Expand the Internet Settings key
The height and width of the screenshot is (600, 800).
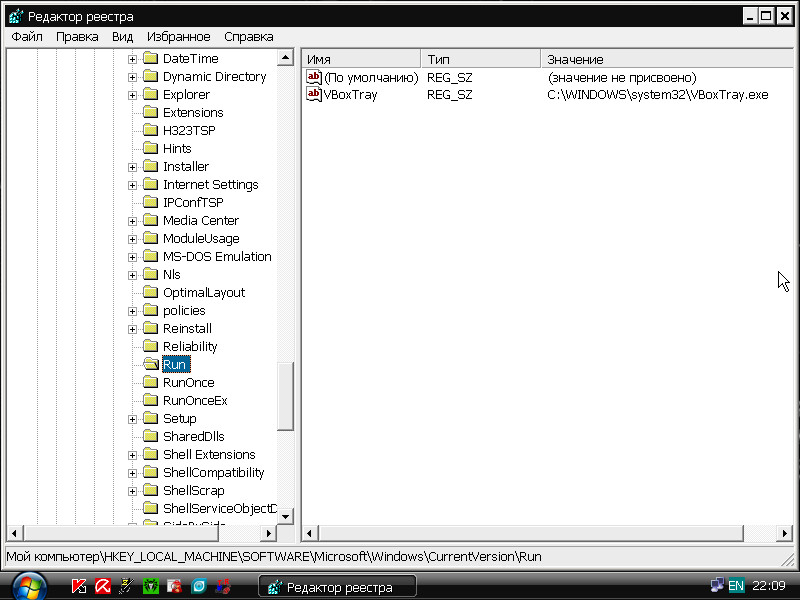pos(132,185)
